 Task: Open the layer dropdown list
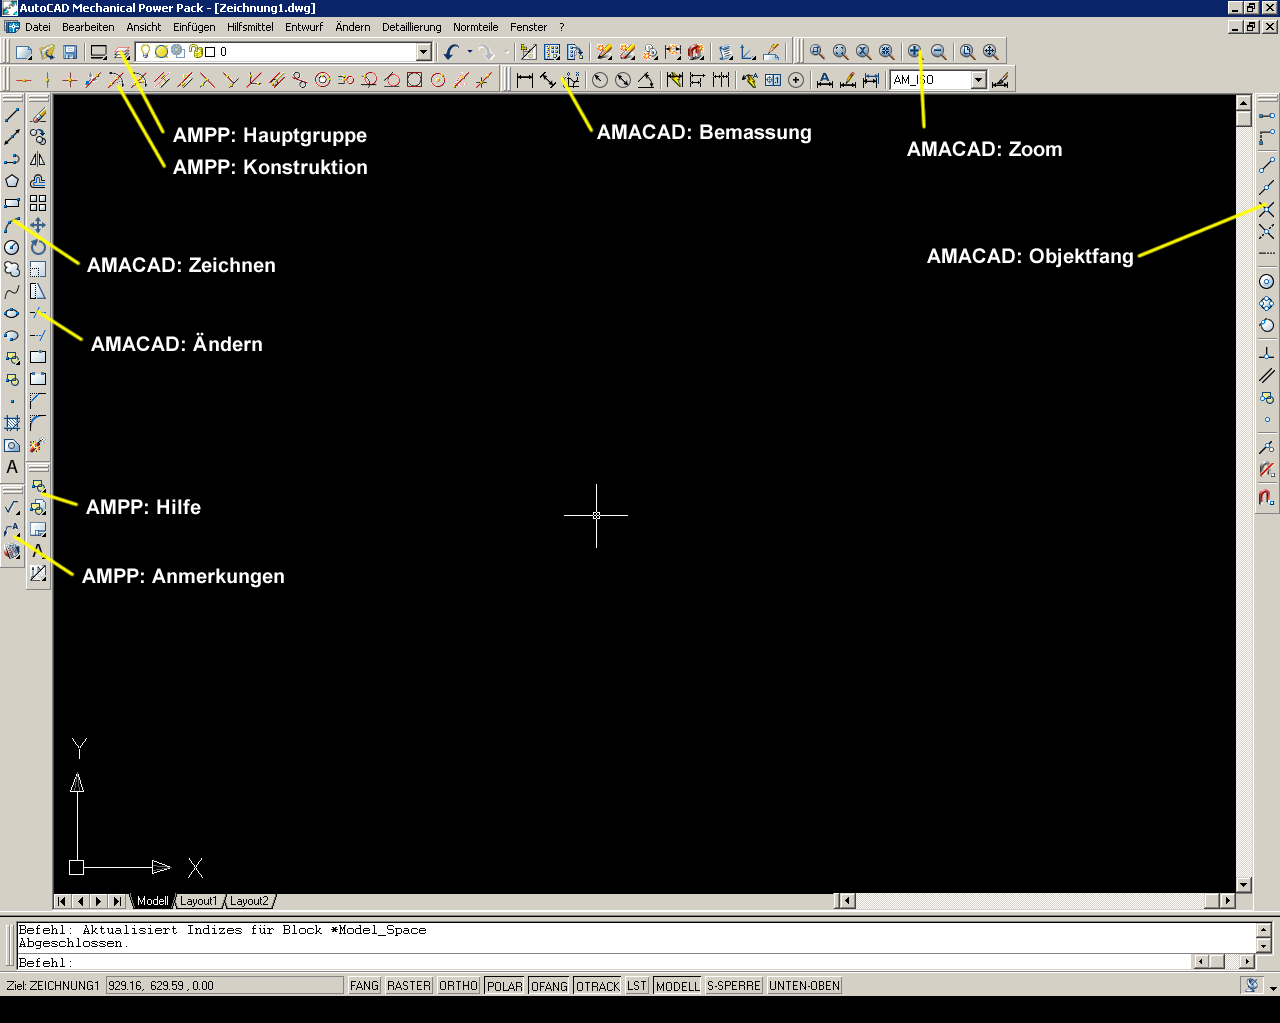[423, 52]
